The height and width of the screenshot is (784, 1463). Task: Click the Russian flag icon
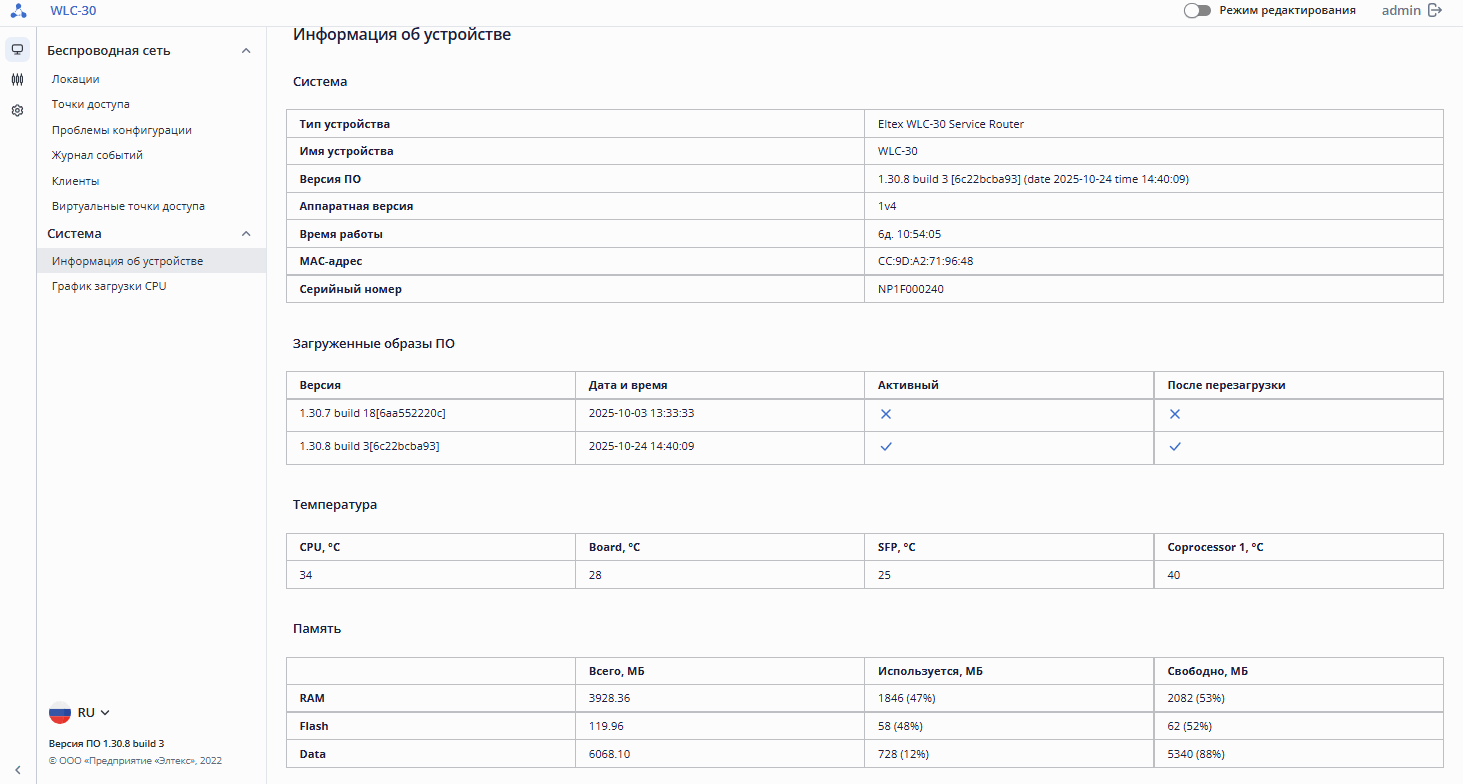pos(60,713)
